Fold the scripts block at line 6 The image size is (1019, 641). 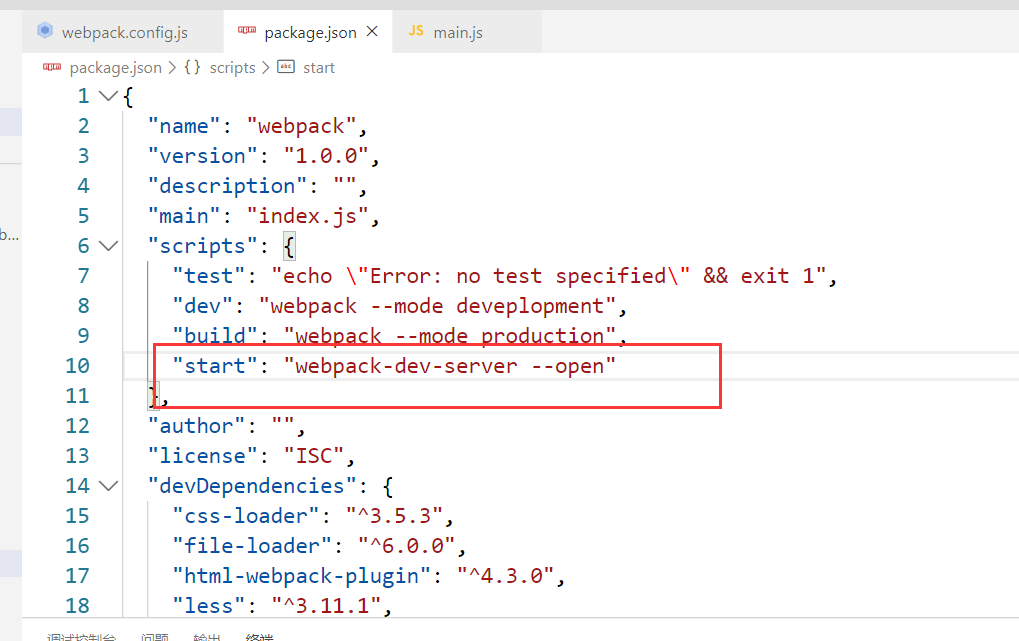pos(109,246)
